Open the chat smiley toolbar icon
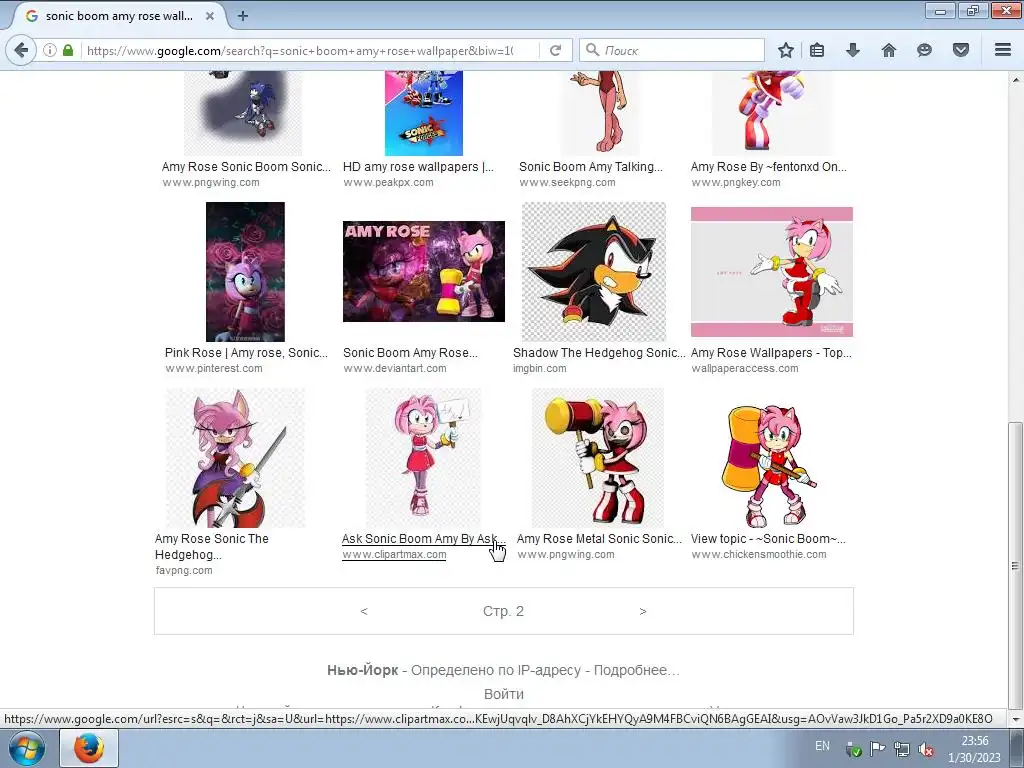 [x=924, y=50]
